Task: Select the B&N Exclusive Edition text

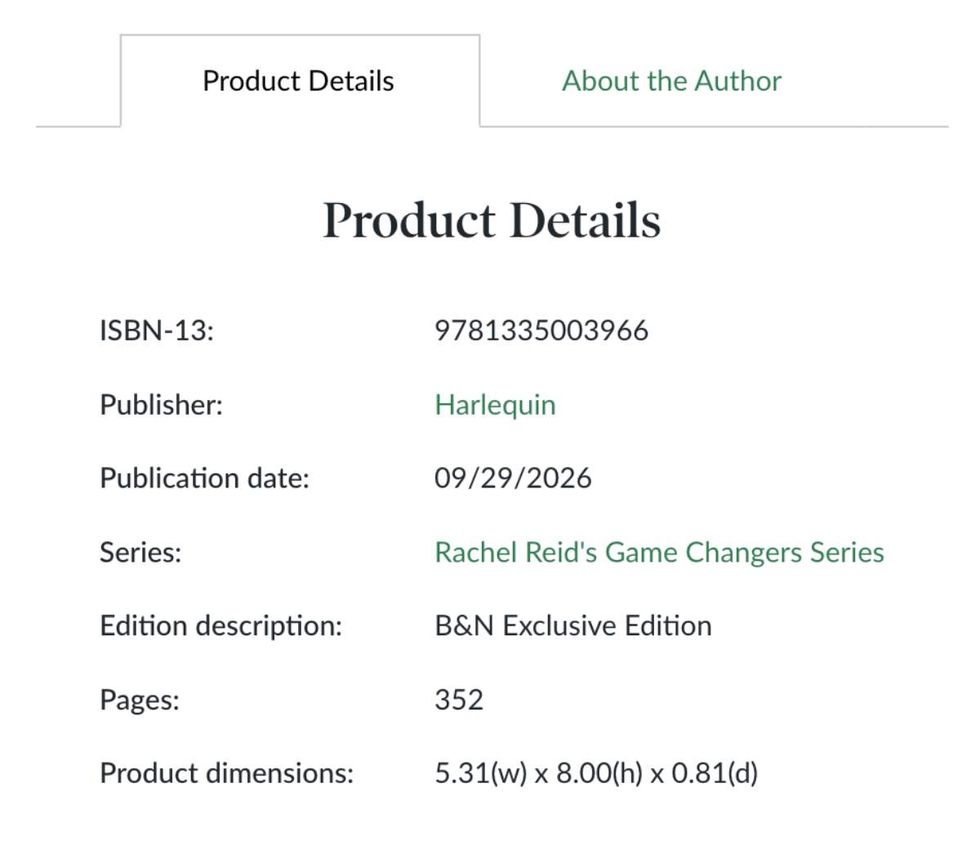Action: 572,625
